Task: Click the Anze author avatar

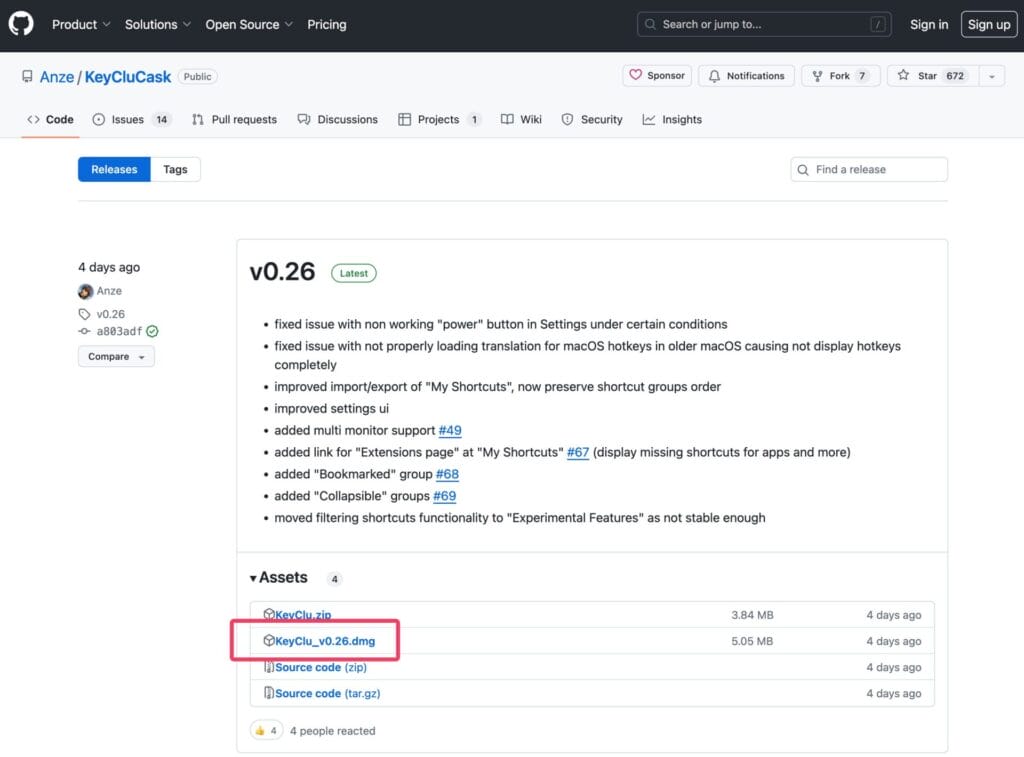Action: [x=85, y=291]
